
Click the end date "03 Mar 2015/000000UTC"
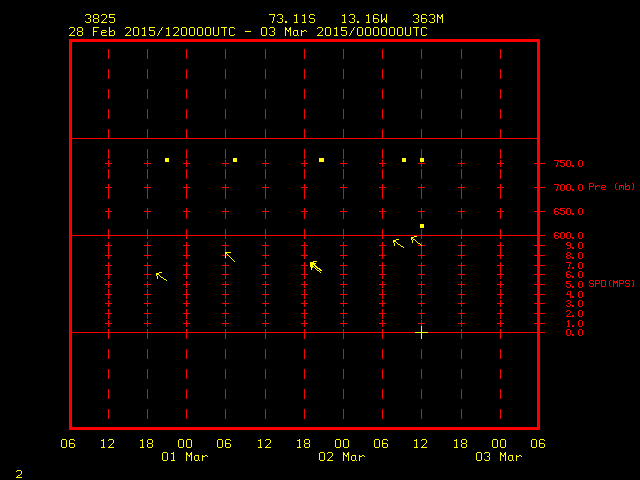click(344, 32)
